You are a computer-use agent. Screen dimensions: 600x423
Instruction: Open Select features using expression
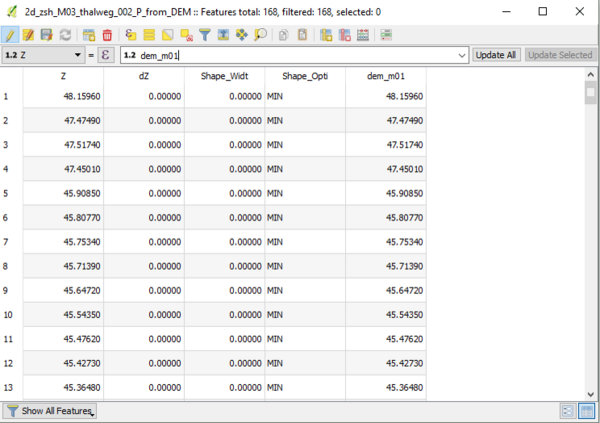point(132,35)
